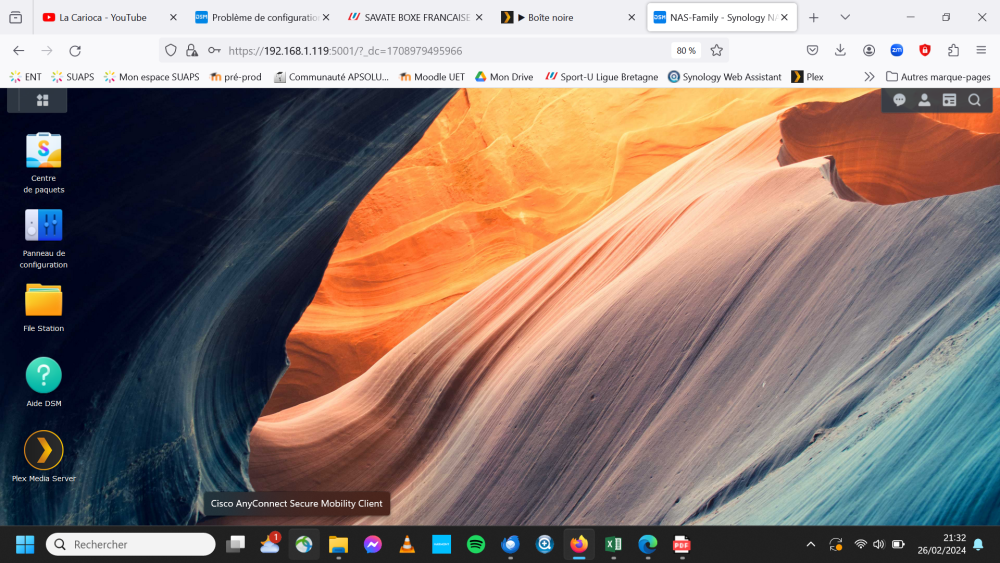Go back in Firefox
The image size is (1000, 563).
click(18, 50)
